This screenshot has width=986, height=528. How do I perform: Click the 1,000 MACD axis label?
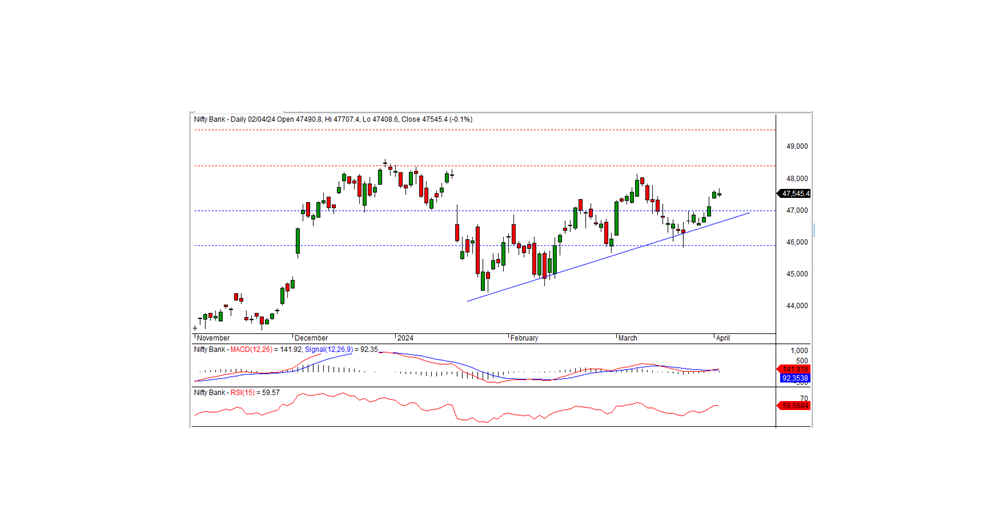[799, 351]
